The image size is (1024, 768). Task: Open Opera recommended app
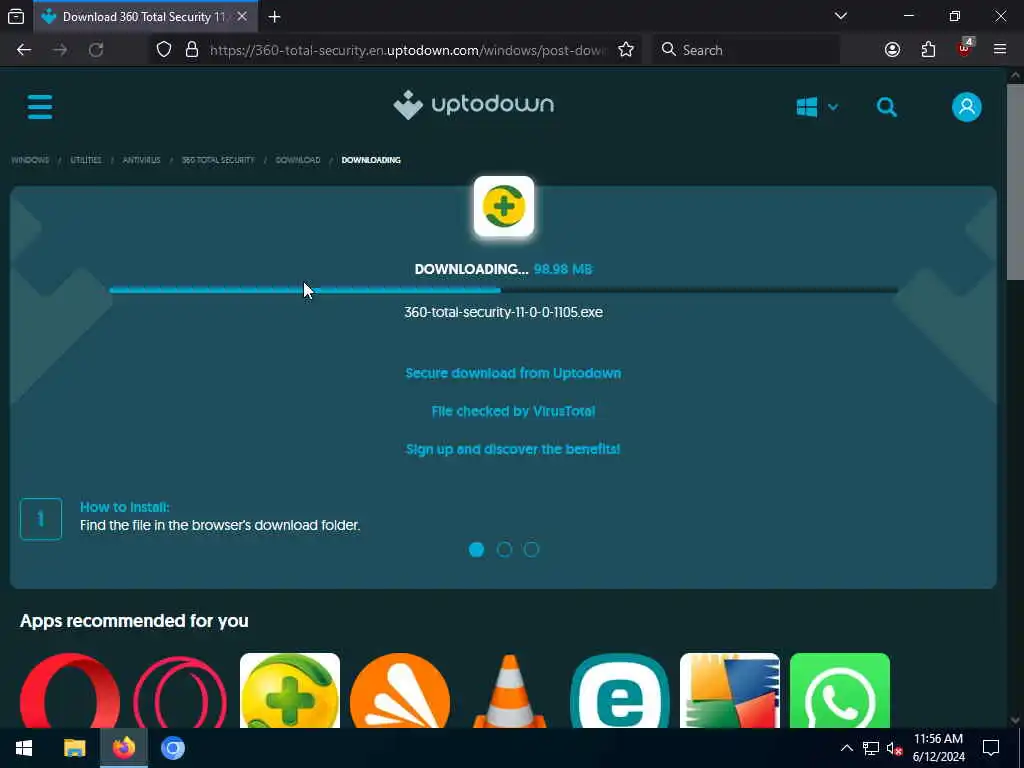point(70,690)
